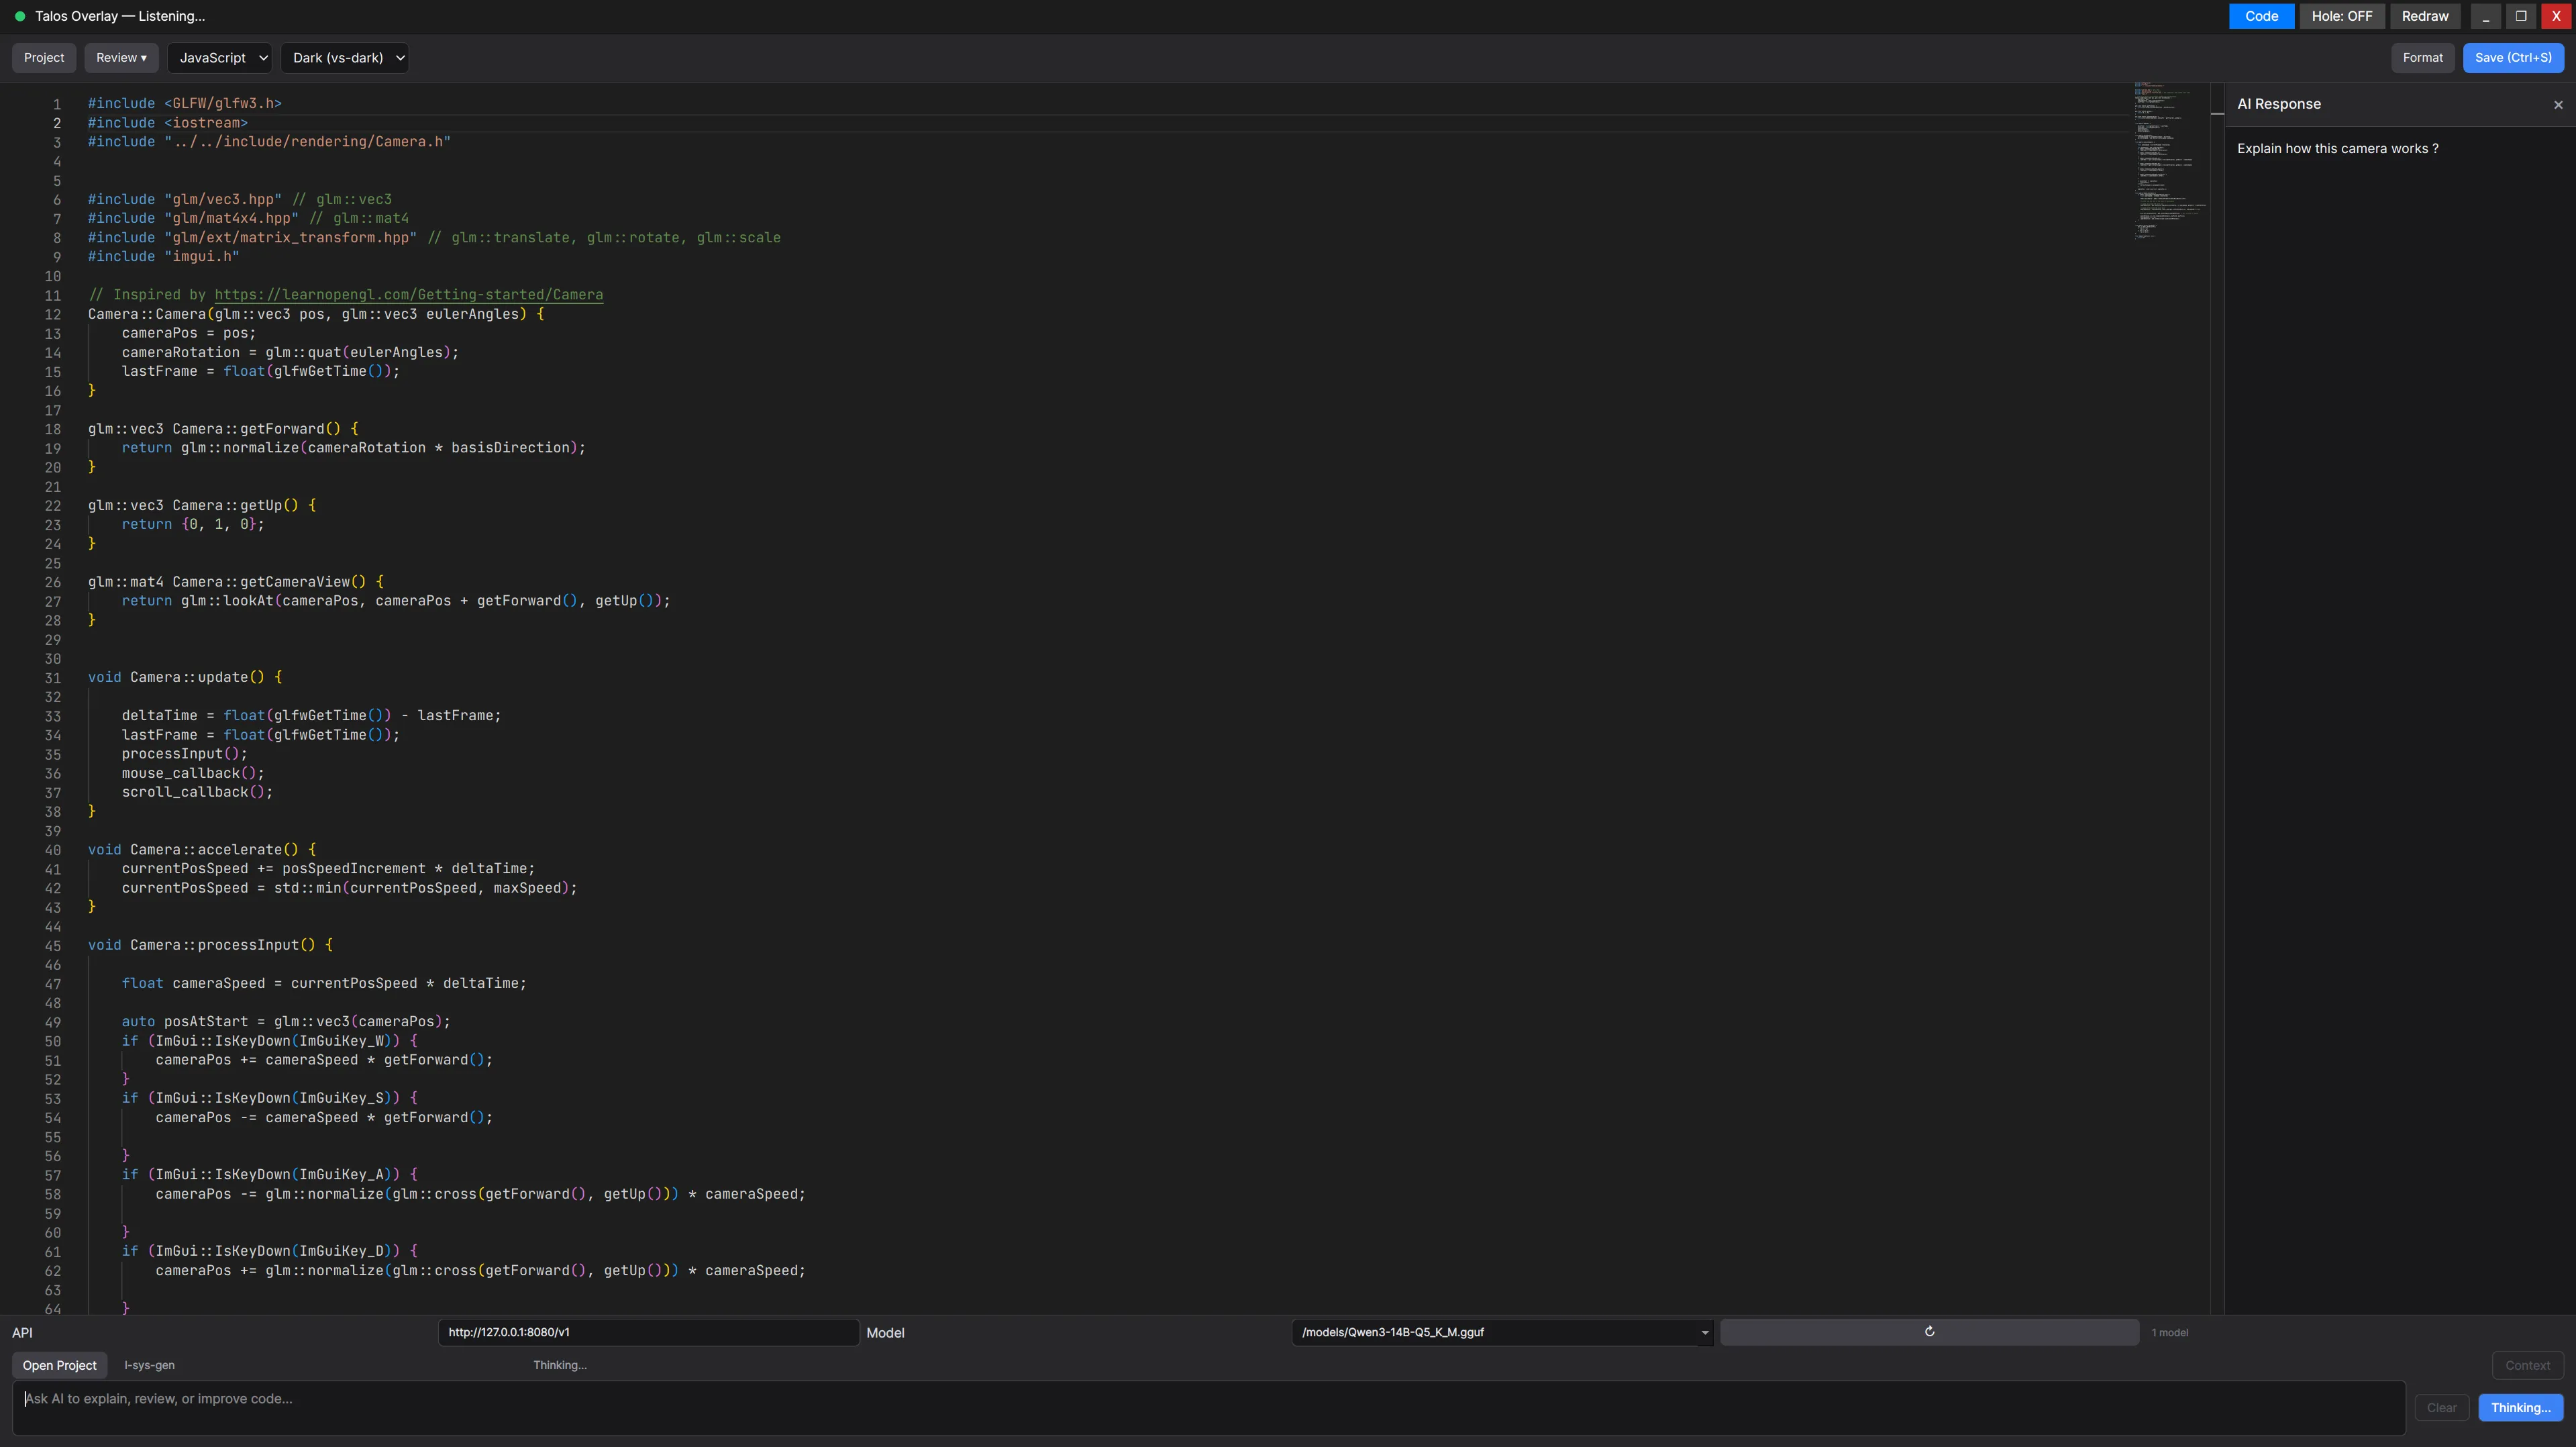Expand the Review dropdown menu
This screenshot has height=1447, width=2576.
121,58
